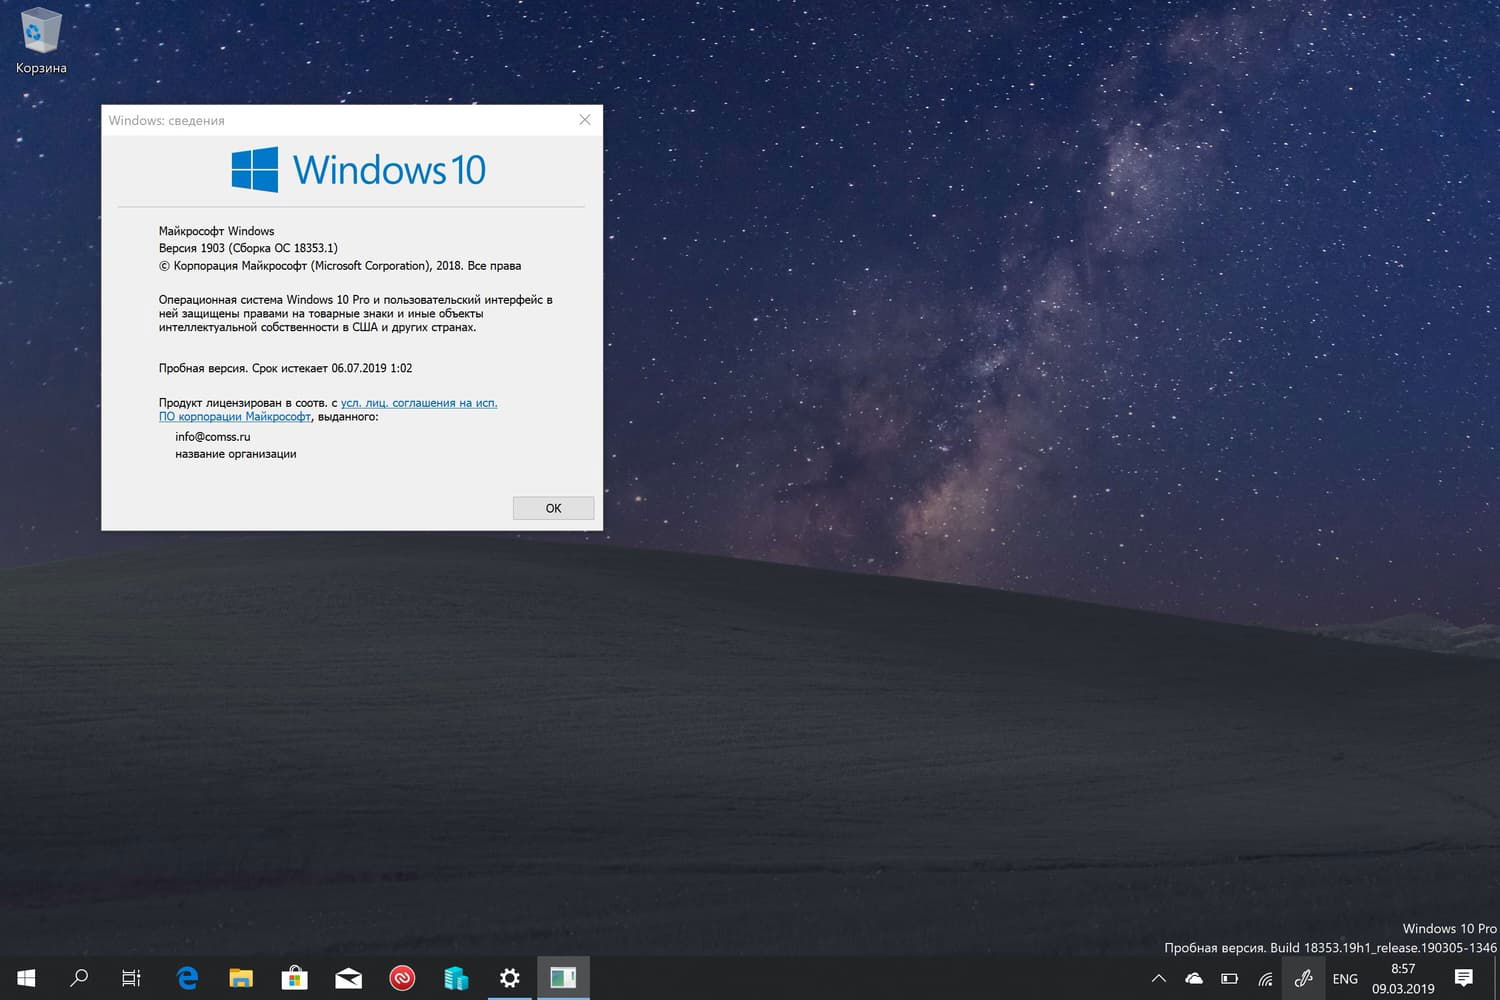Screen dimensions: 1500x1000
Task: Switch input language via ENG indicator
Action: pyautogui.click(x=1344, y=978)
